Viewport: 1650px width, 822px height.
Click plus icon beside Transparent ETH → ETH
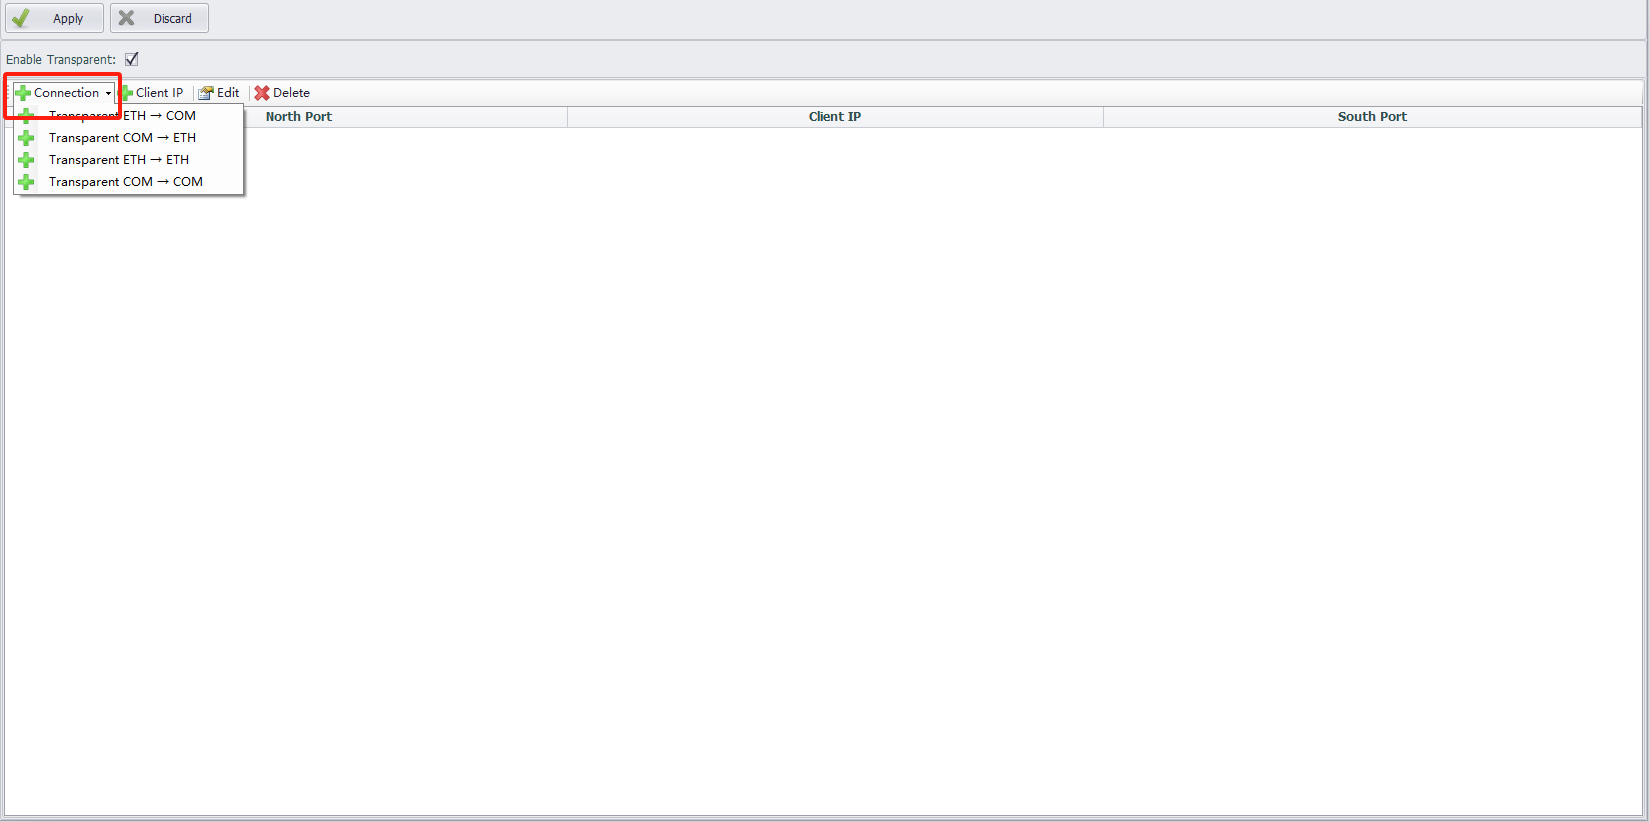pyautogui.click(x=27, y=160)
